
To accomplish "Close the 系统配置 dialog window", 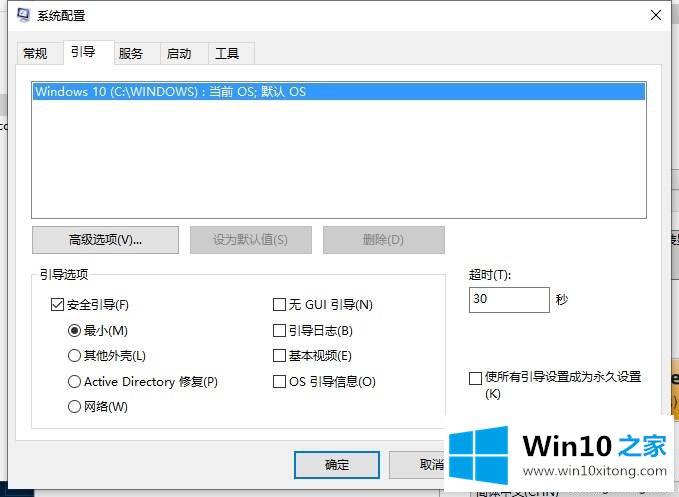I will pyautogui.click(x=656, y=15).
